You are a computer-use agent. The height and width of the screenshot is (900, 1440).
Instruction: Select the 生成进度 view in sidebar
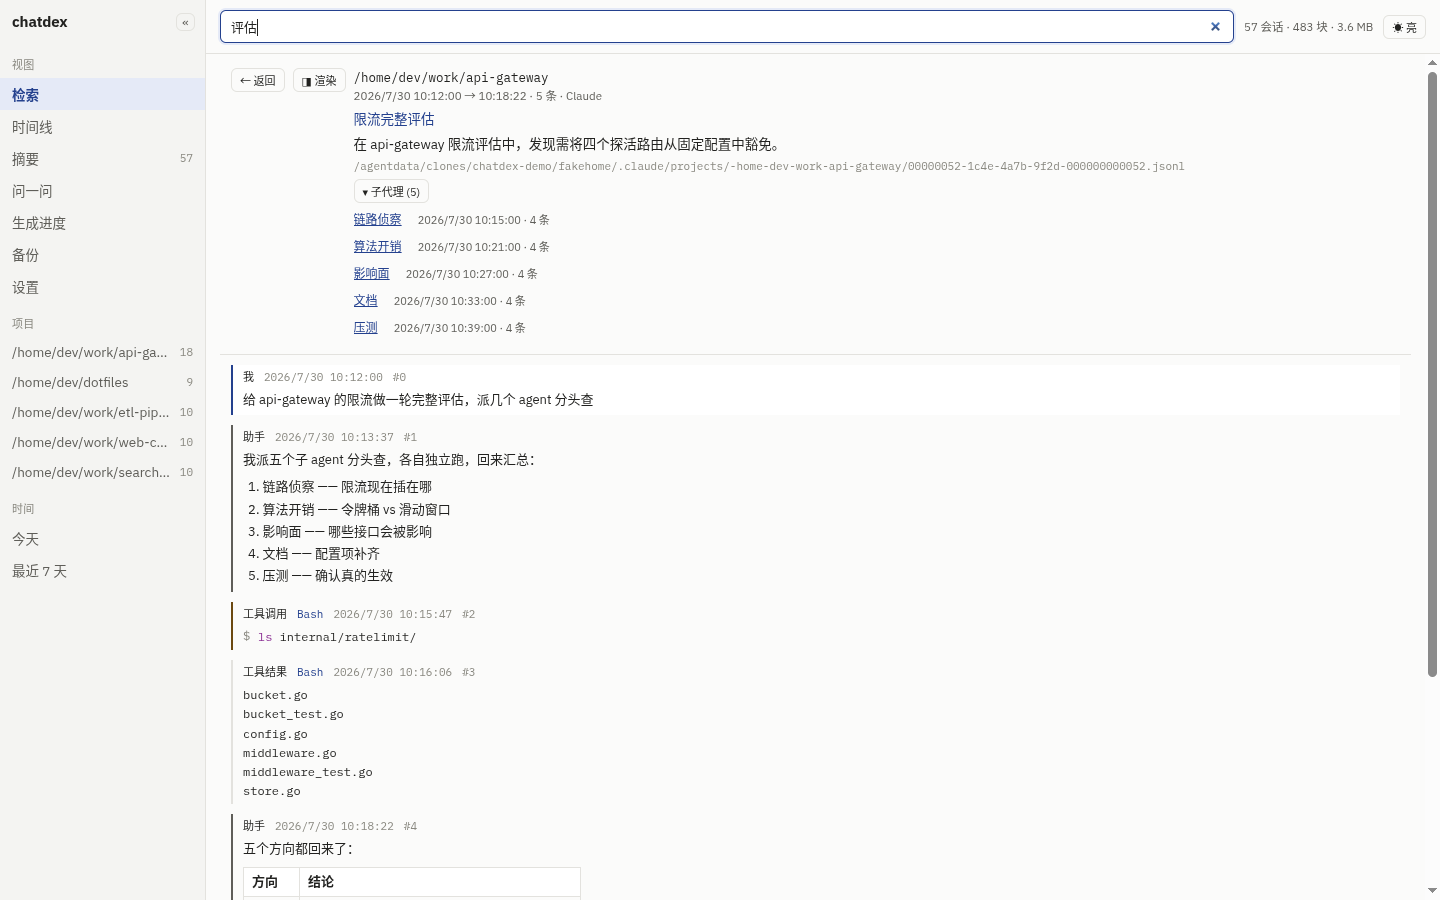point(102,223)
